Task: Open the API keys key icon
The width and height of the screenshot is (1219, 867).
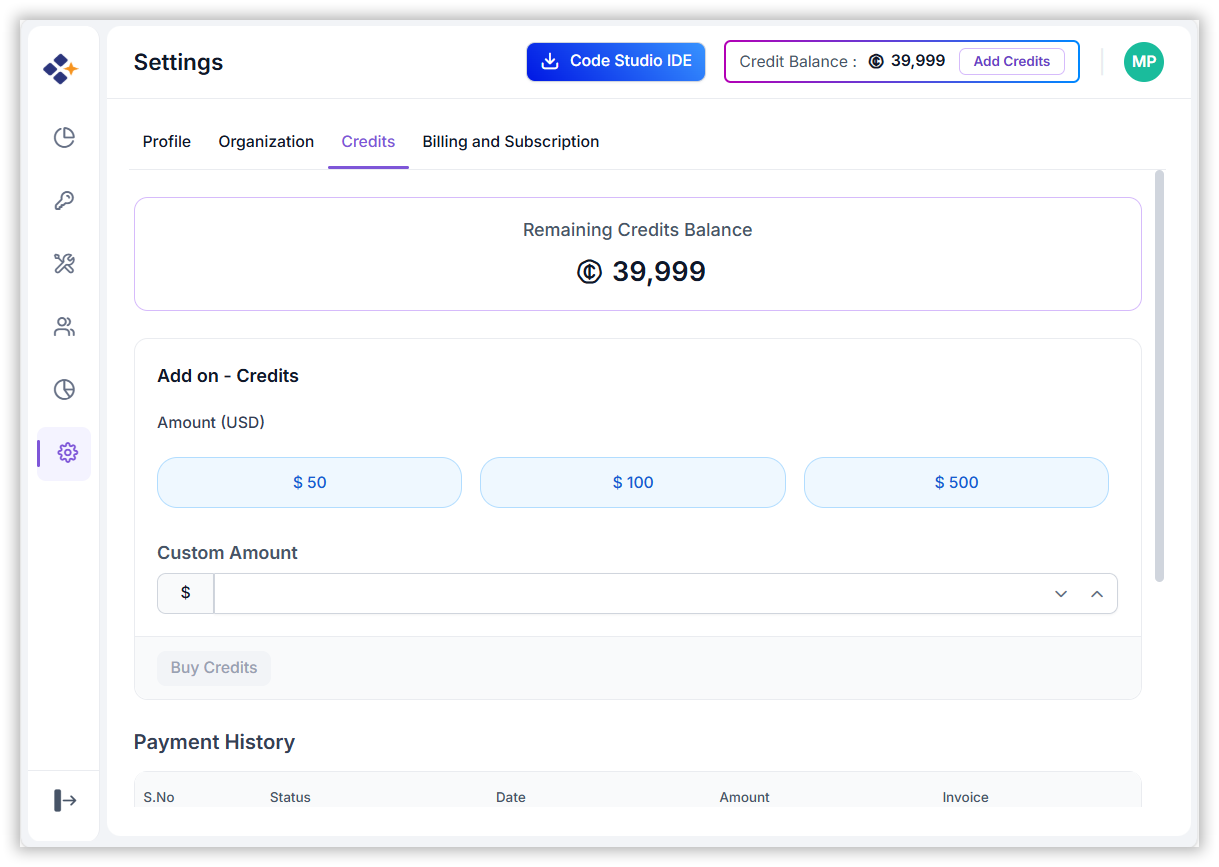Action: (64, 201)
